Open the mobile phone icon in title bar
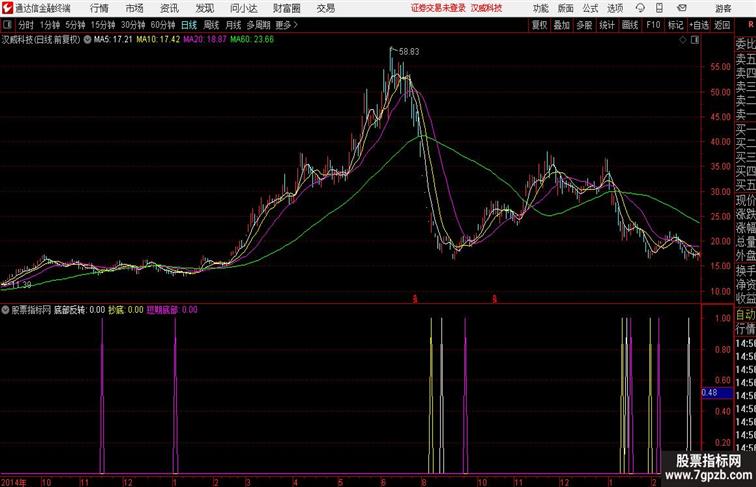Image resolution: width=756 pixels, height=487 pixels. point(659,8)
